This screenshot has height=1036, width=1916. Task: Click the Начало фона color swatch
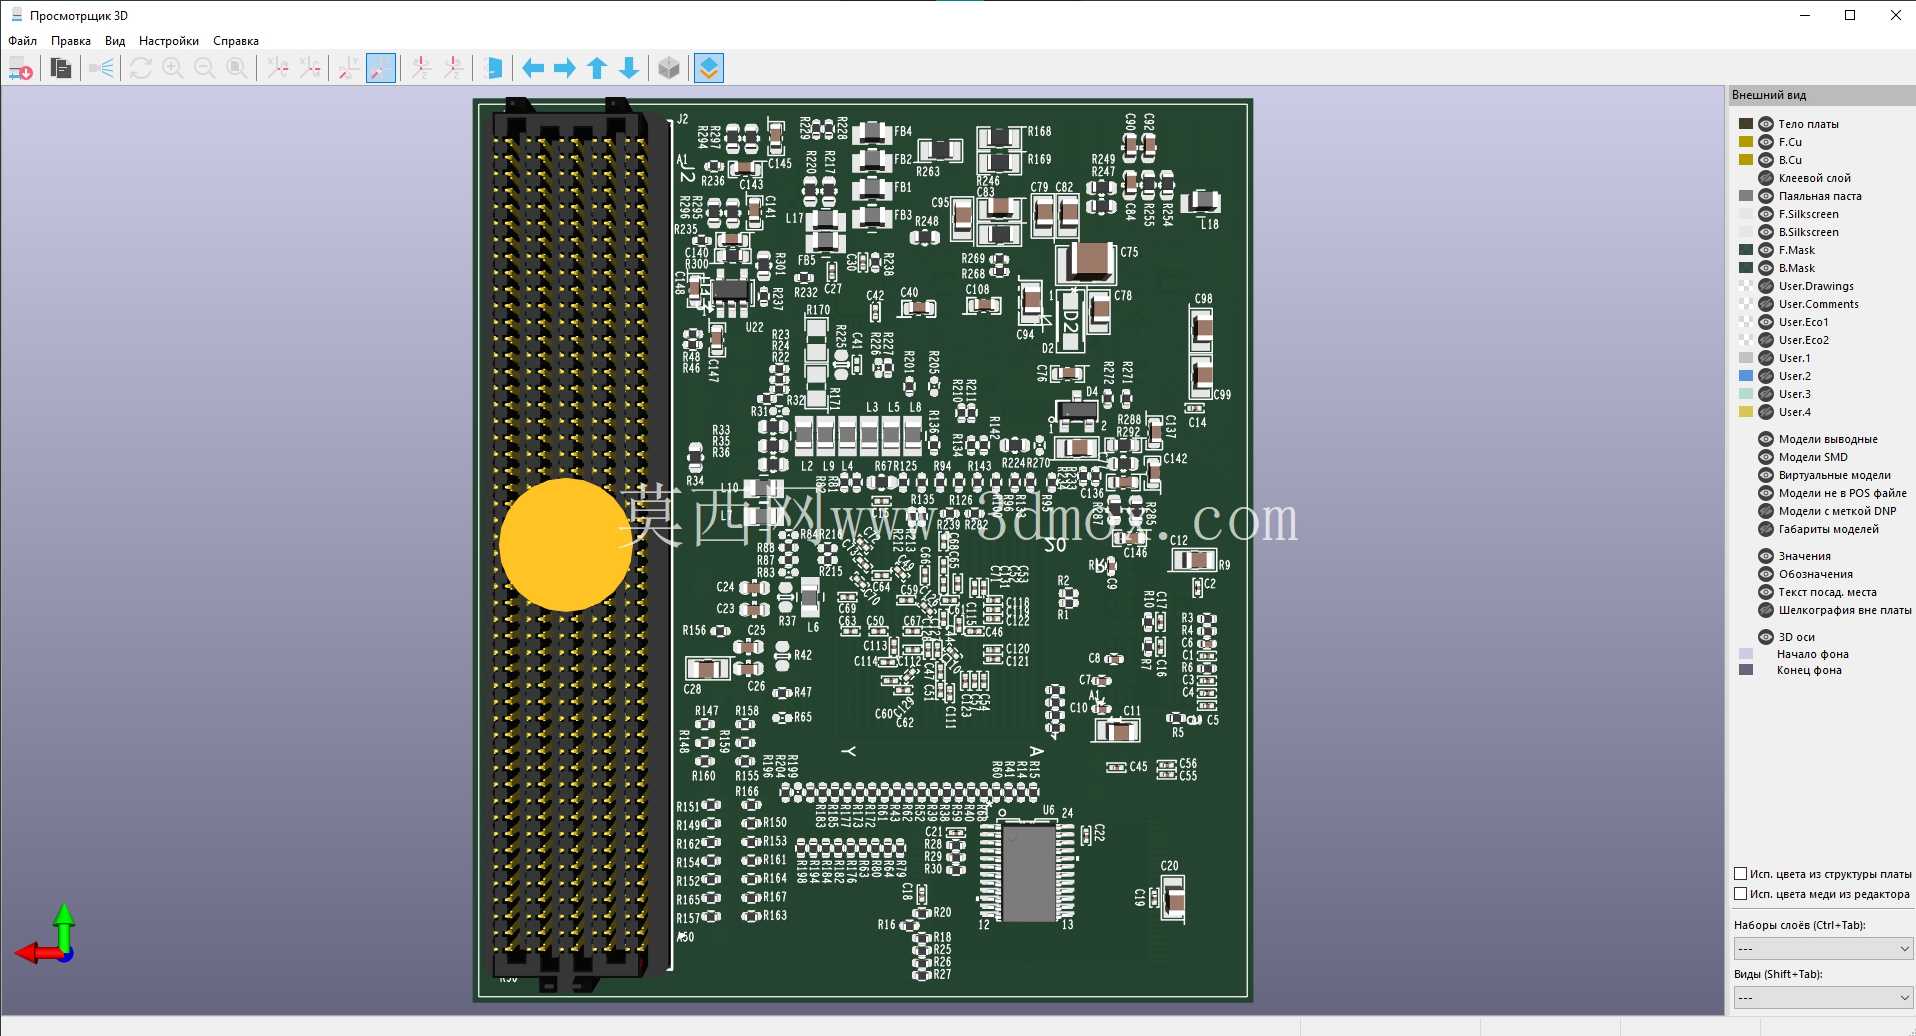click(x=1746, y=654)
